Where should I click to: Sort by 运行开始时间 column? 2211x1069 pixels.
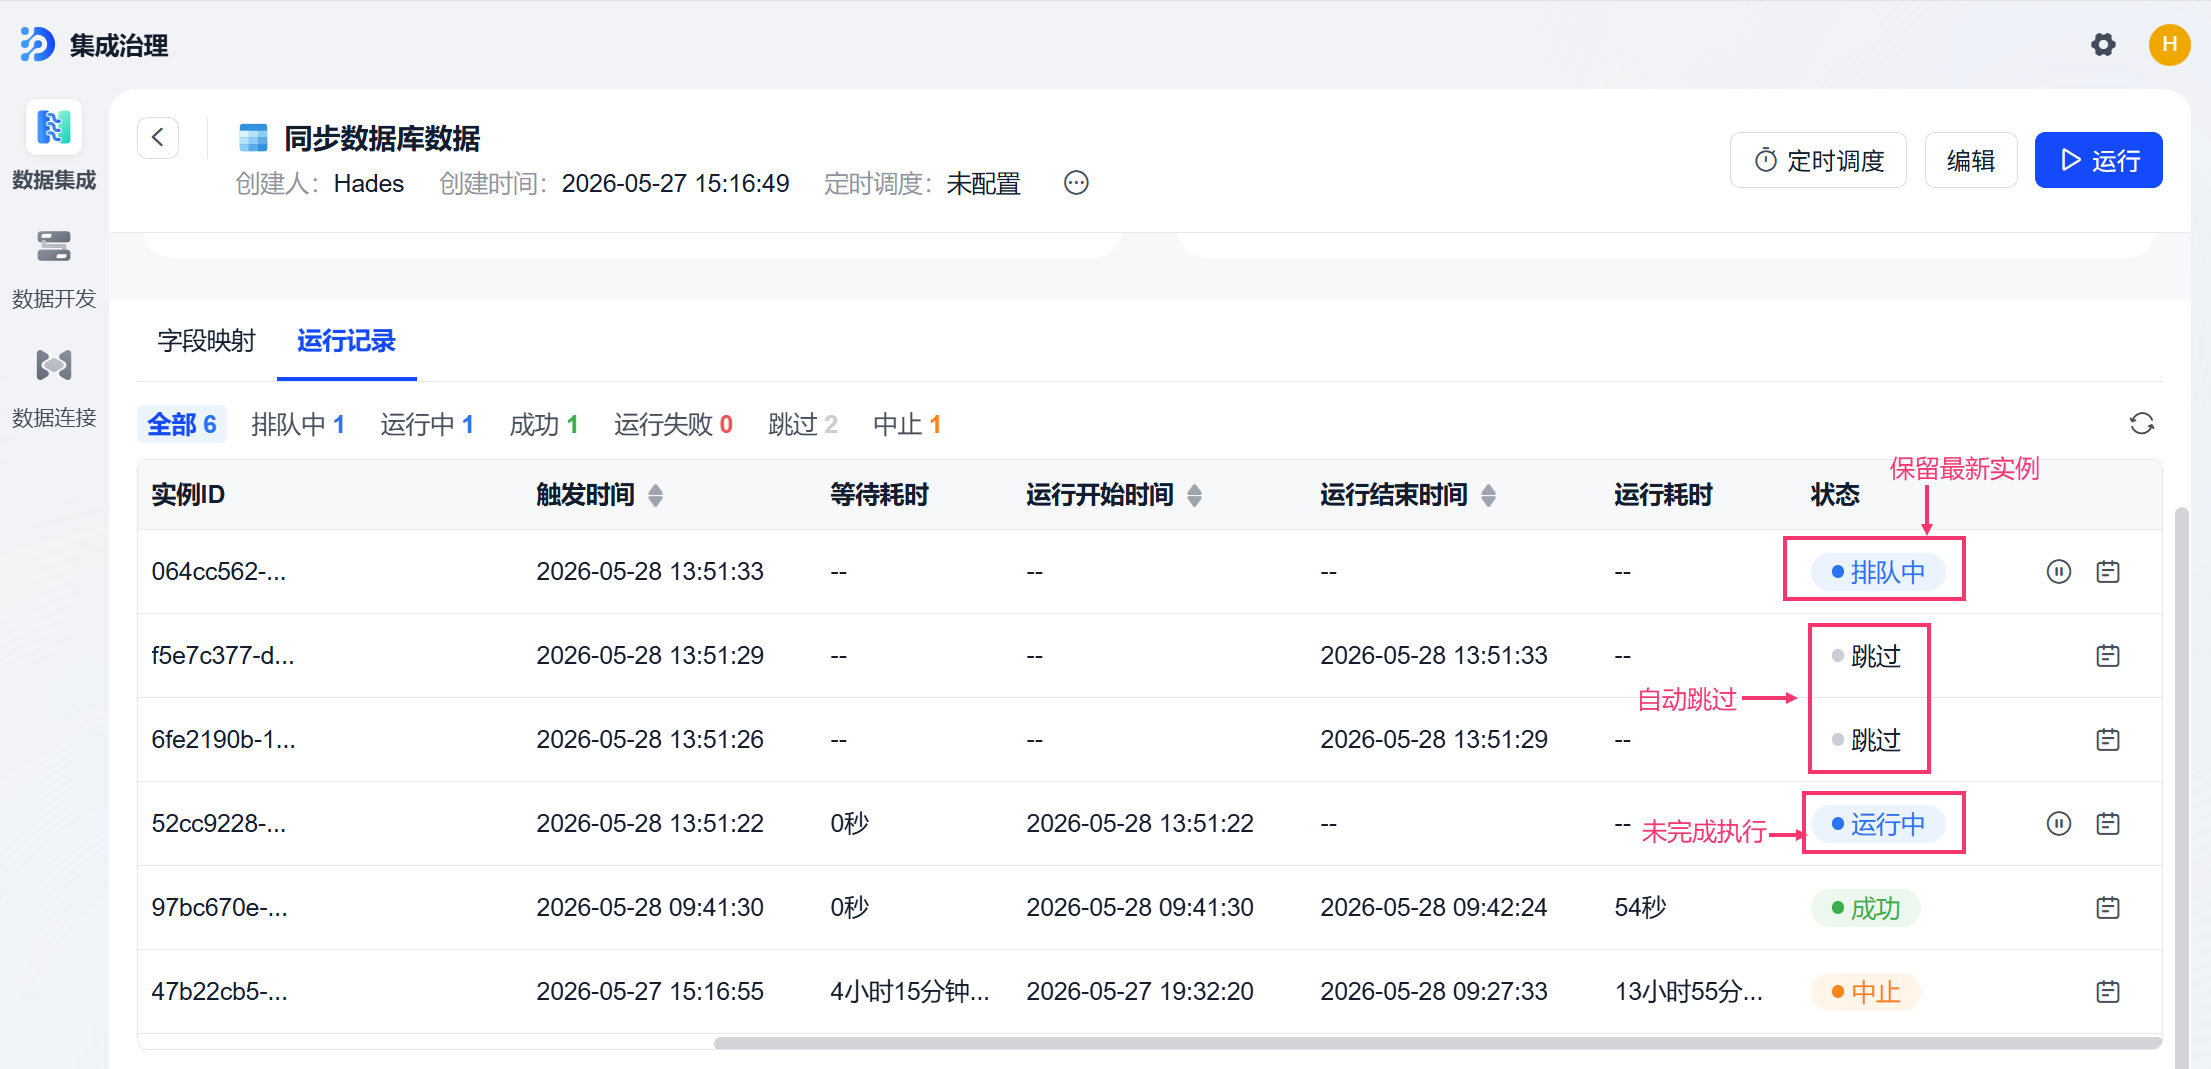click(x=1194, y=495)
